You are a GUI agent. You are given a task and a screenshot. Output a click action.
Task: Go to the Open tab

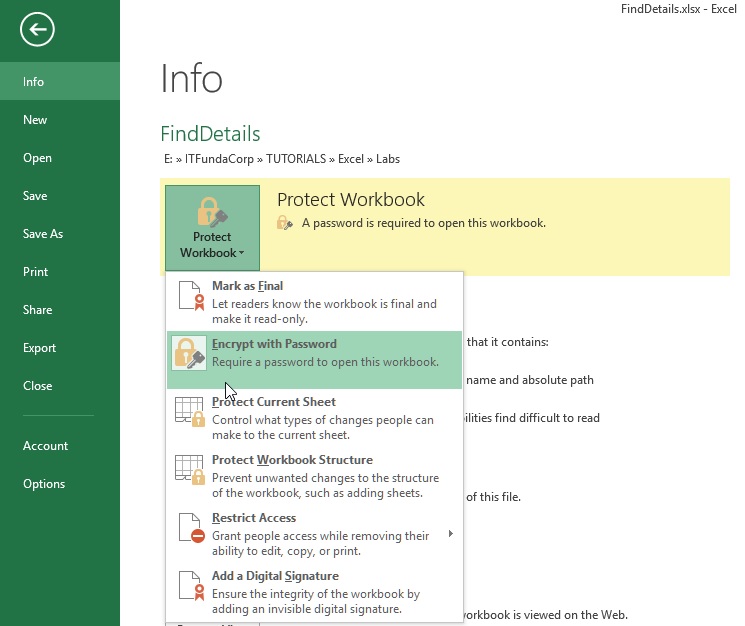pyautogui.click(x=60, y=158)
